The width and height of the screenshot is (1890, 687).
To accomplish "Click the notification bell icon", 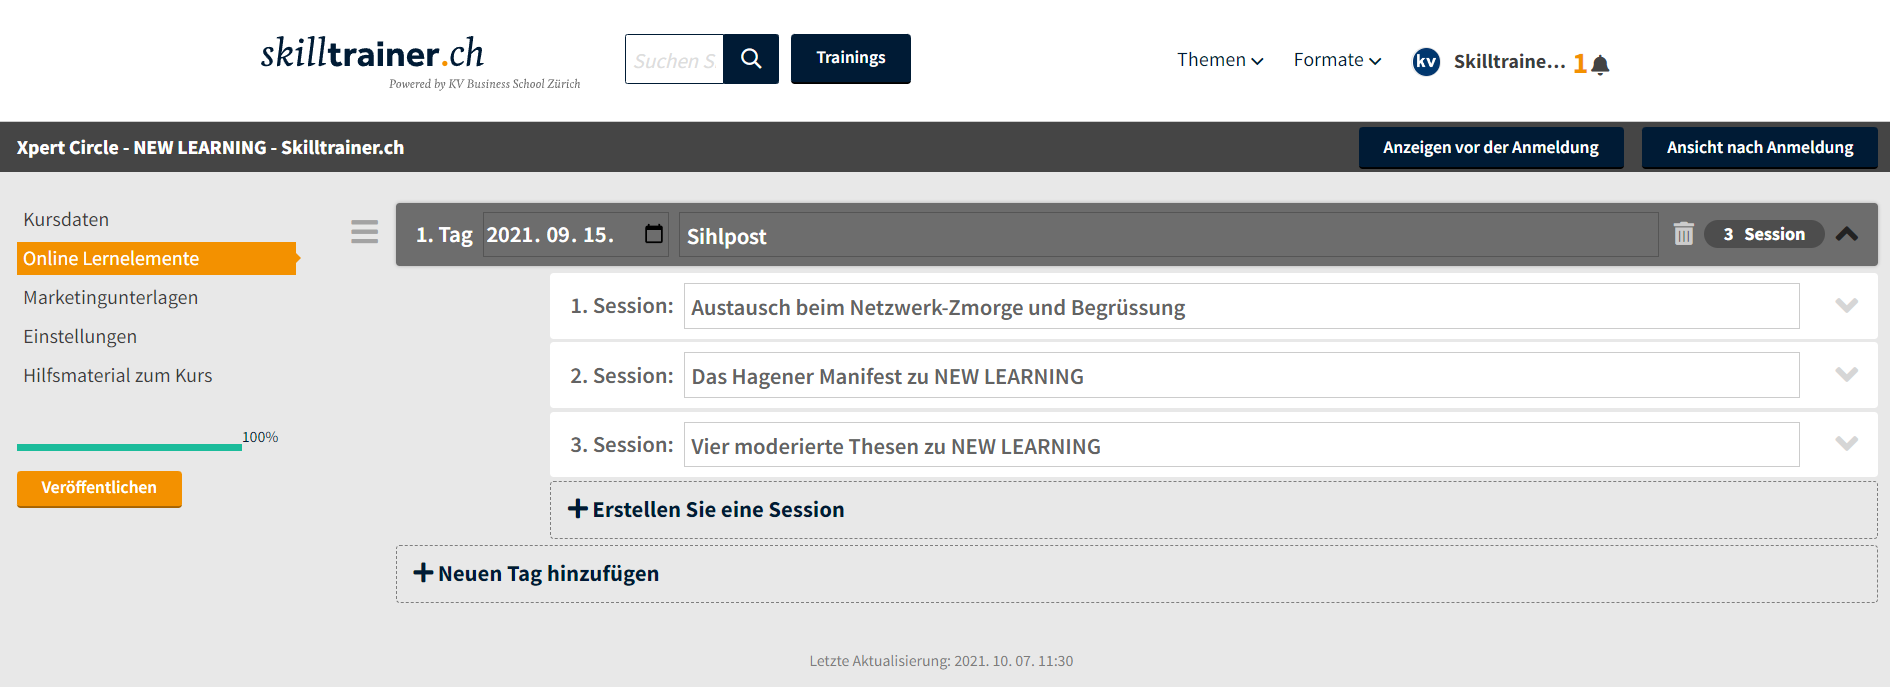I will 1602,62.
